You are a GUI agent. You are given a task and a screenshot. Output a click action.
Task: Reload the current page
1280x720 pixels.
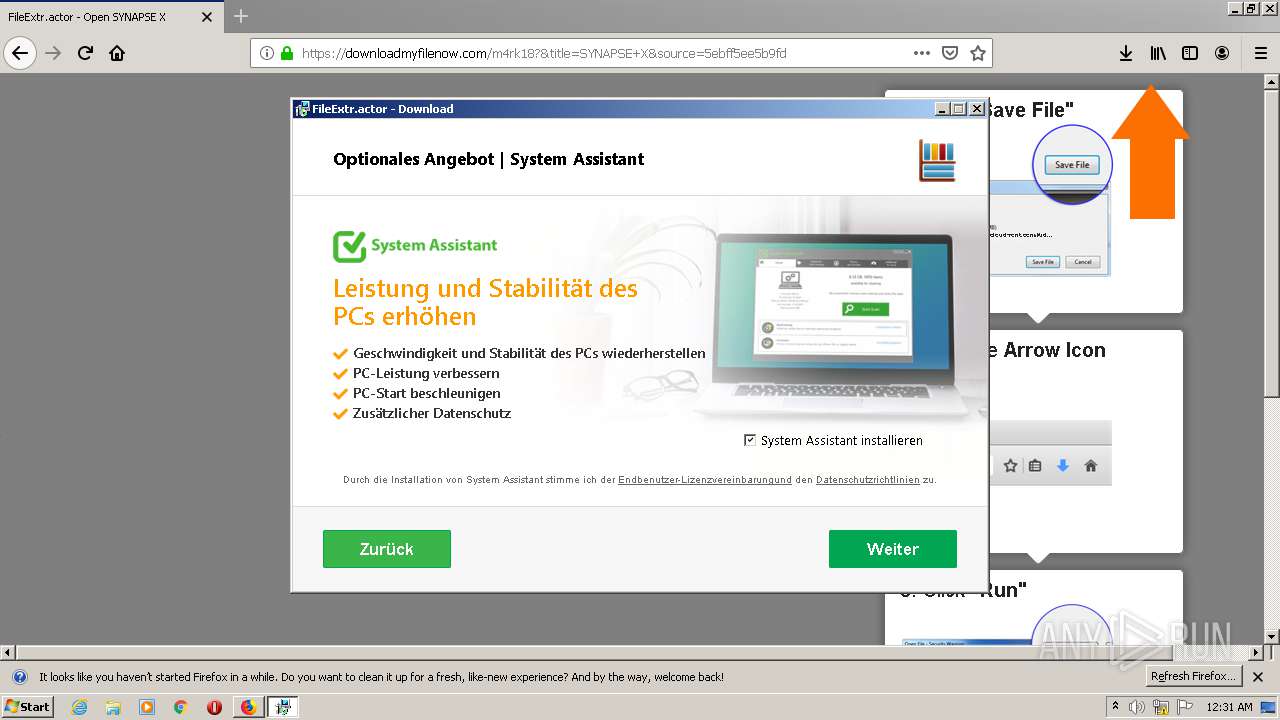point(85,53)
